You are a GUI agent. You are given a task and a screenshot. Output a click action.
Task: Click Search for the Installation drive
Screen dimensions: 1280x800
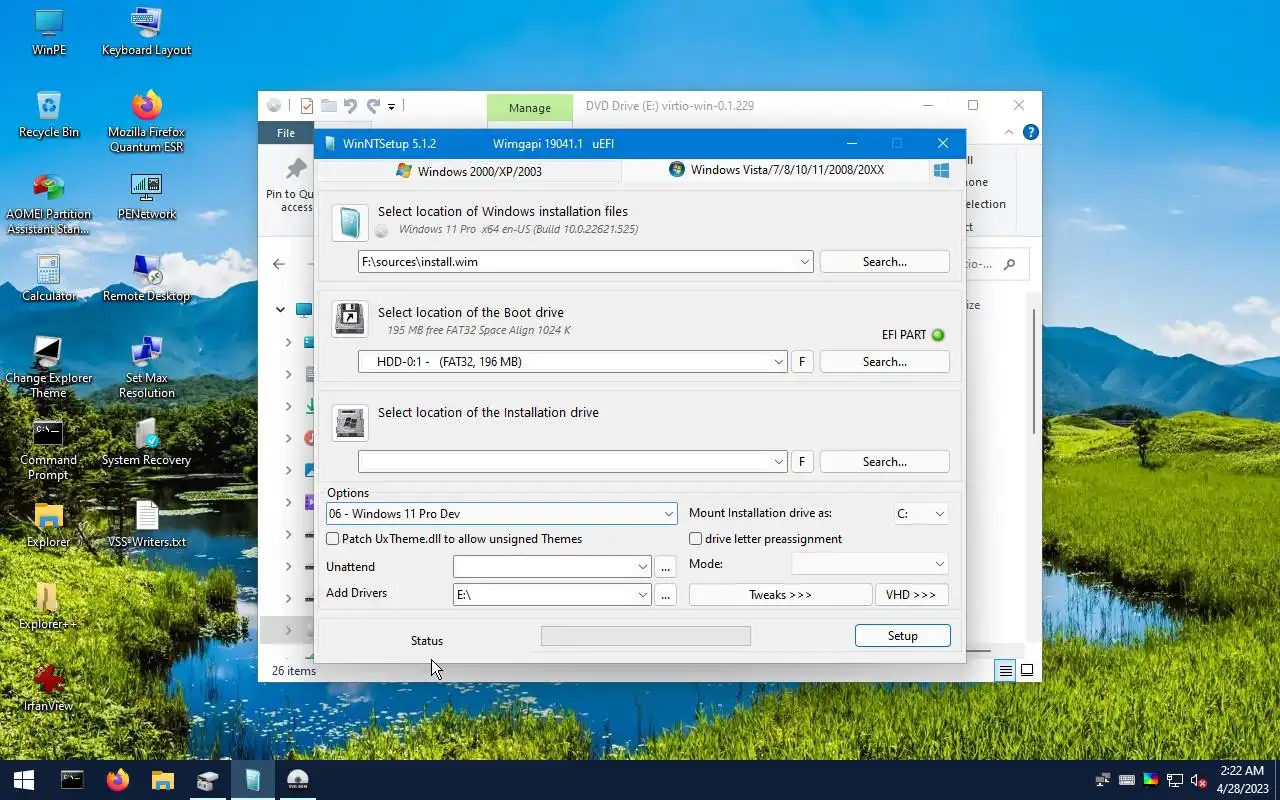click(884, 462)
